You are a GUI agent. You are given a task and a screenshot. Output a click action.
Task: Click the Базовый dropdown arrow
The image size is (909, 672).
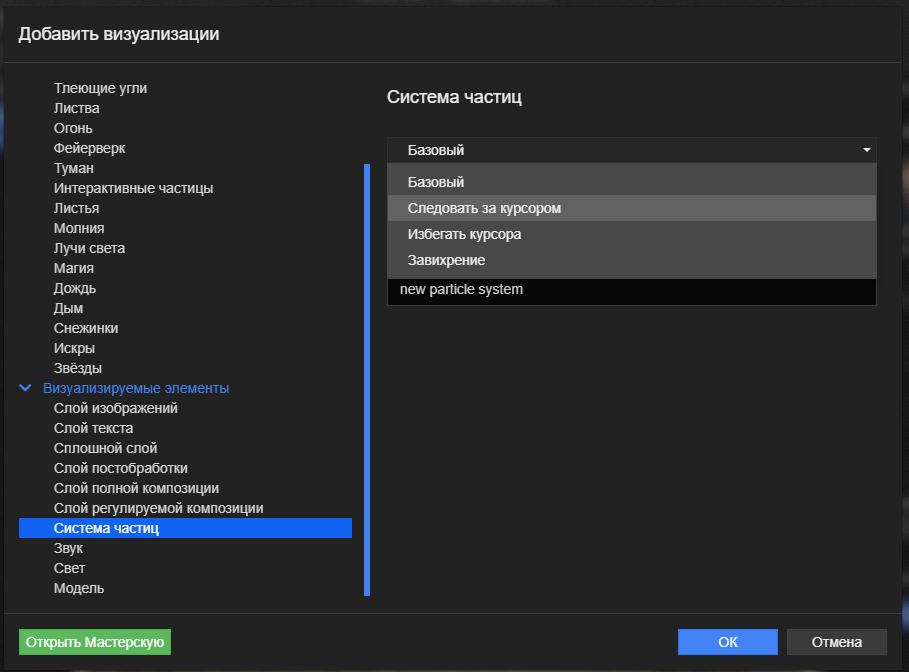[x=866, y=150]
